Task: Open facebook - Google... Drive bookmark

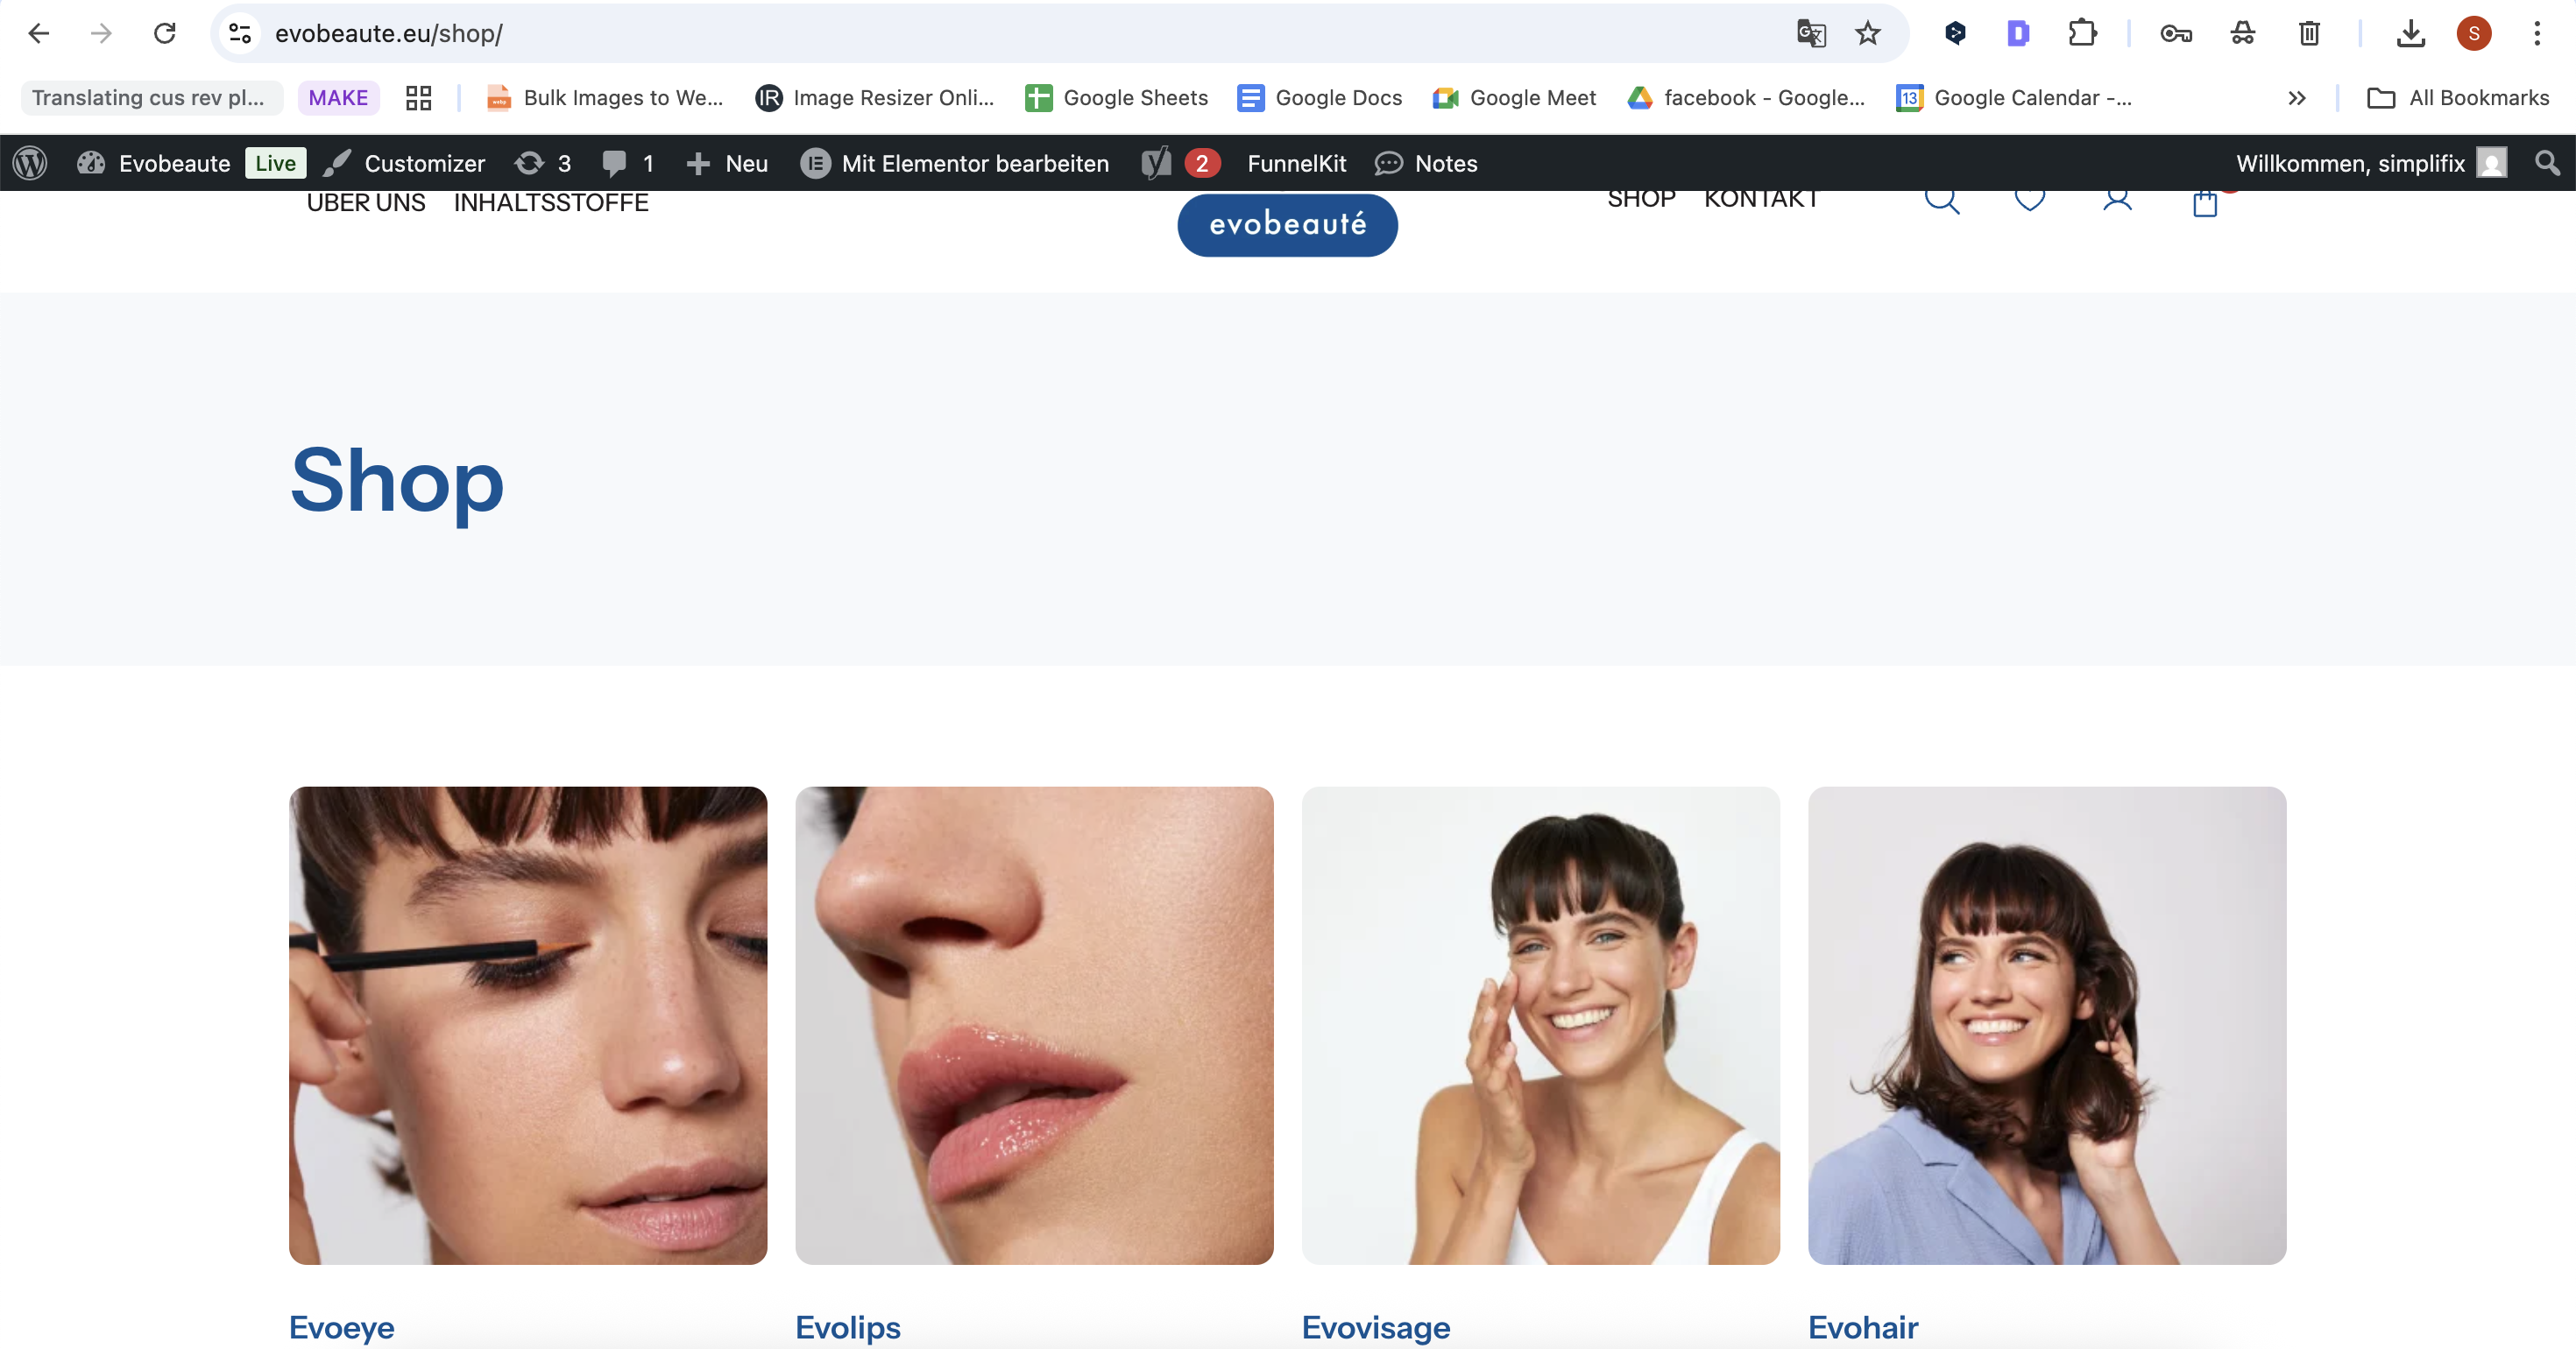Action: (x=1746, y=97)
